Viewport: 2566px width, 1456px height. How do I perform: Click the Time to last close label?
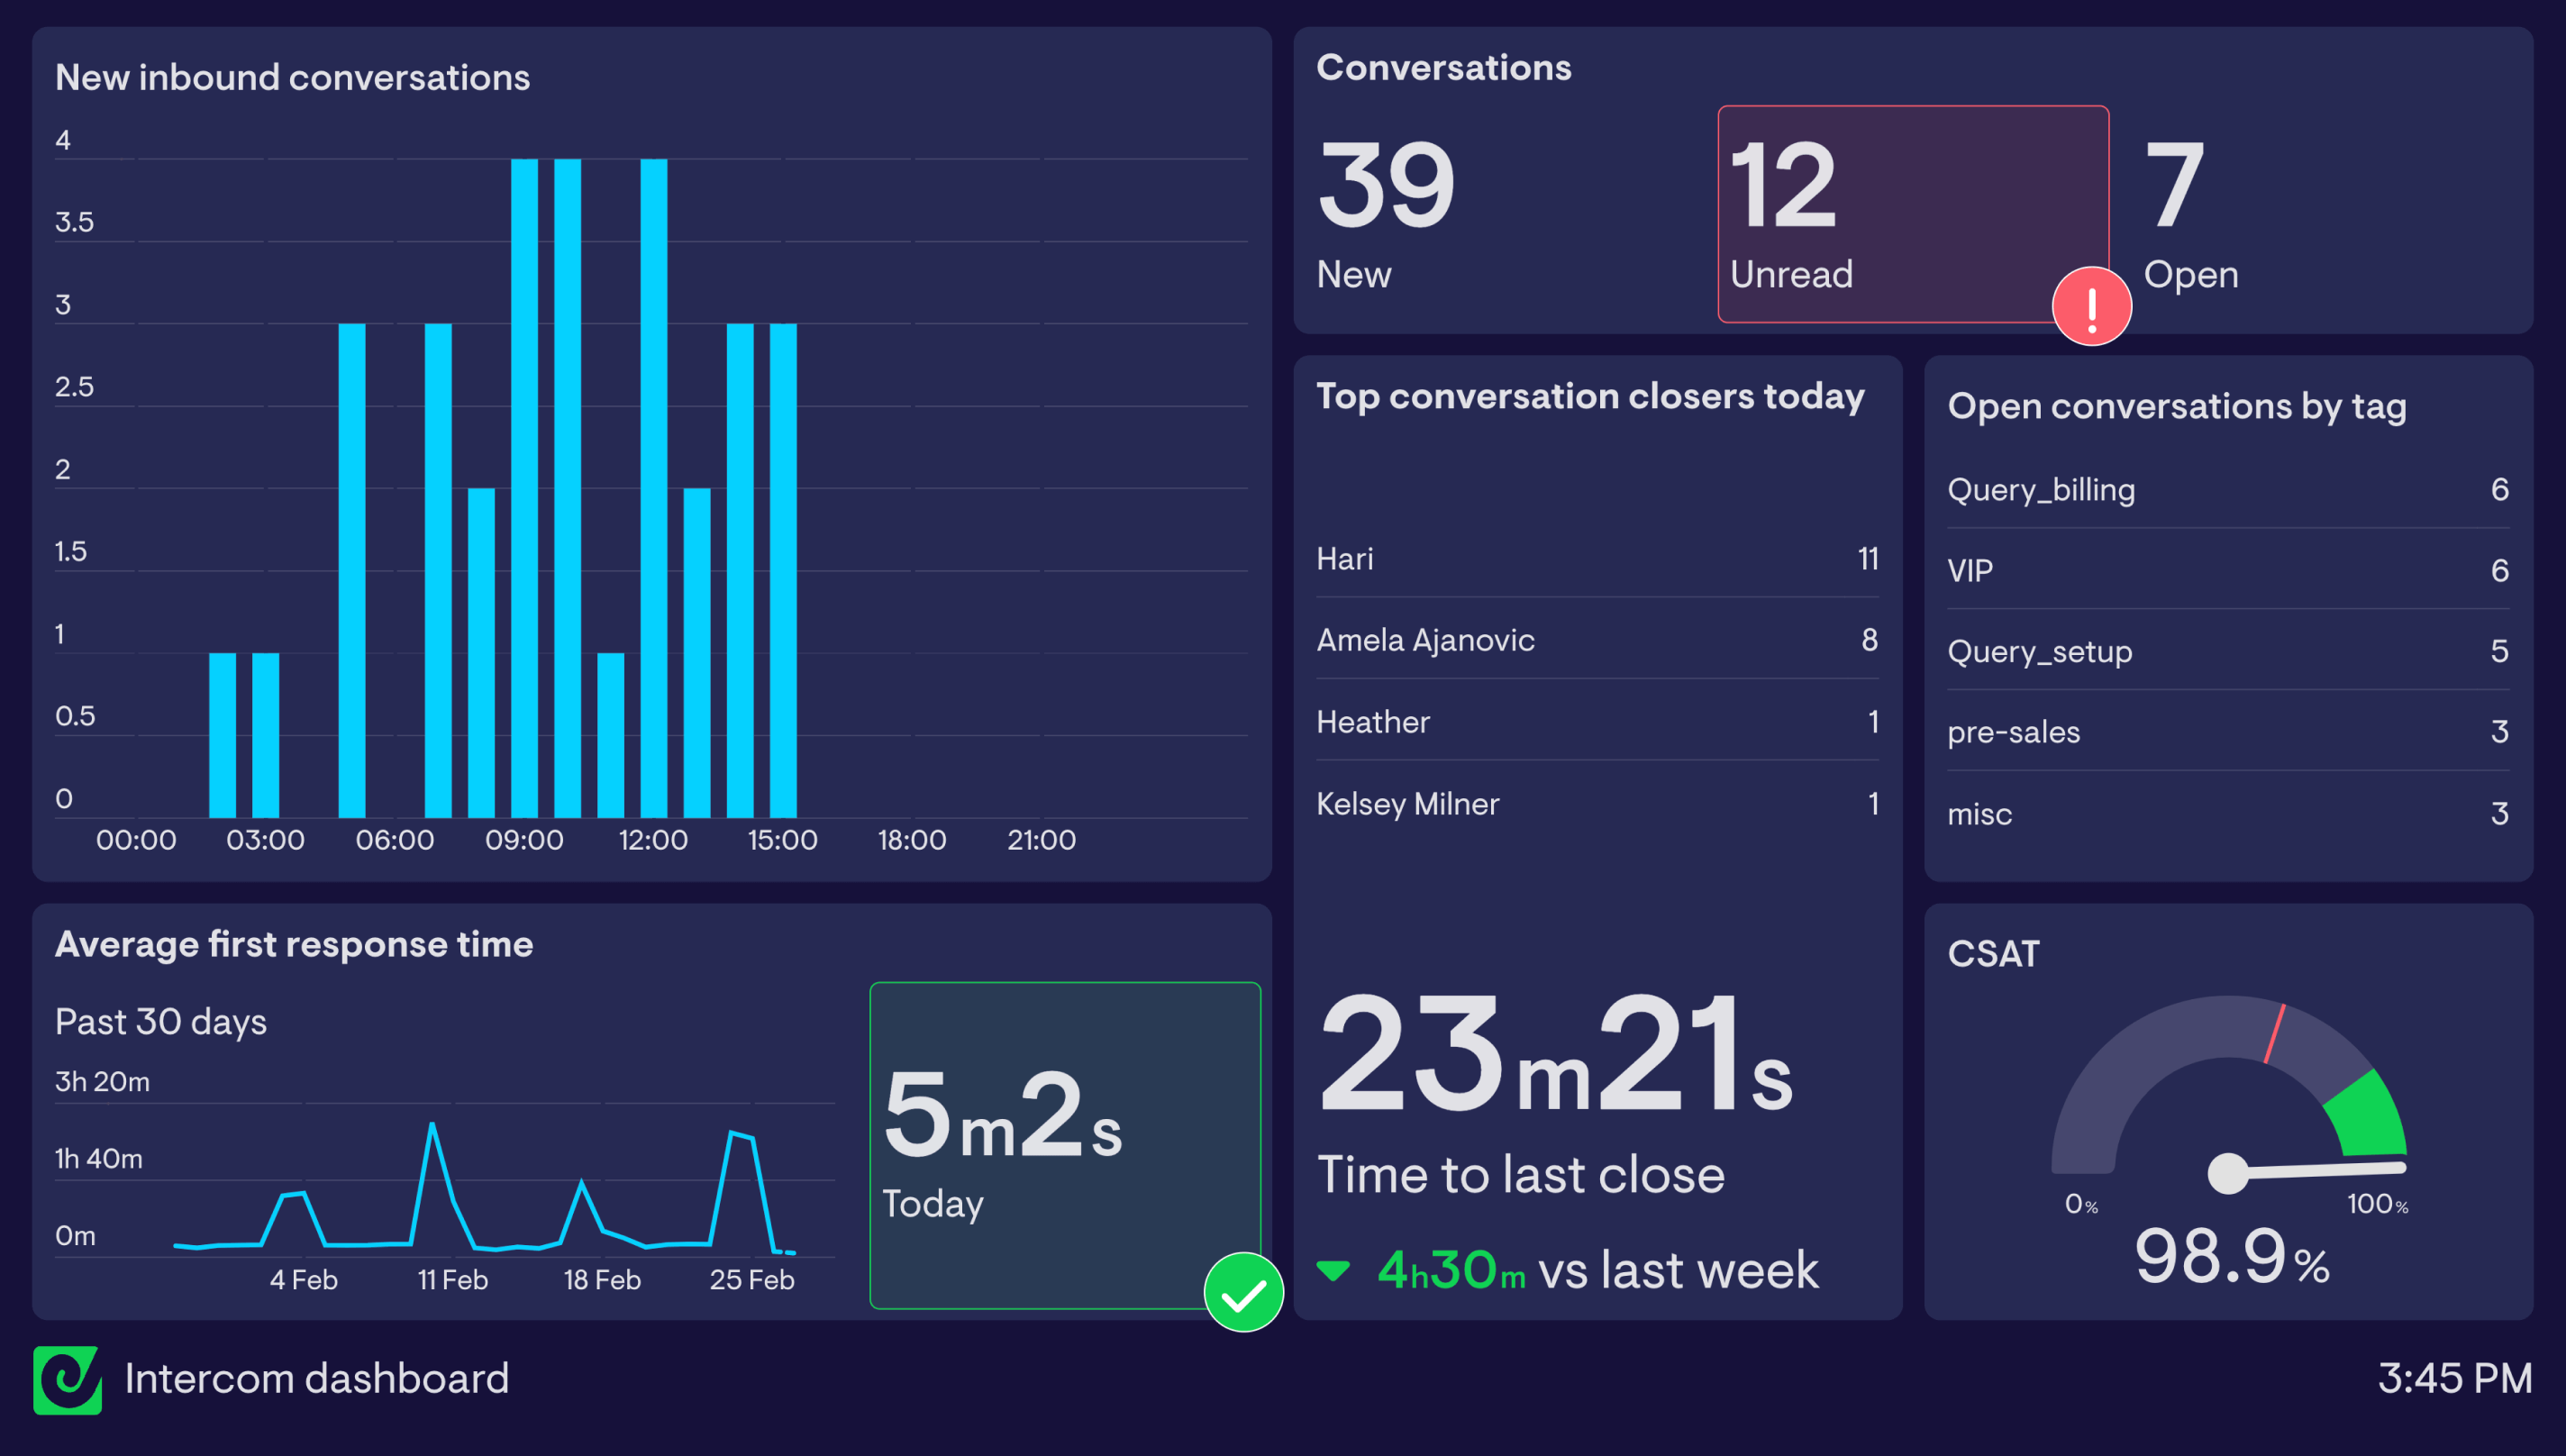1520,1174
